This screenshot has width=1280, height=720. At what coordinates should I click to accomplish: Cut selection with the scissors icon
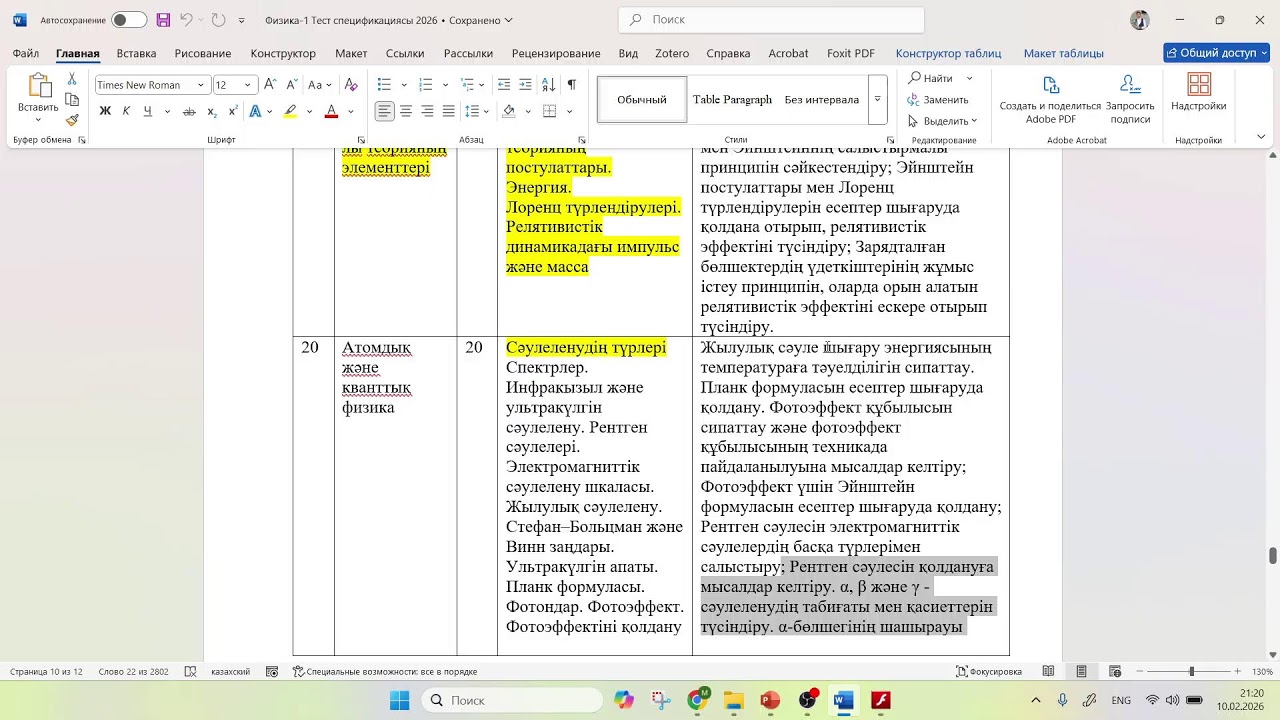pyautogui.click(x=72, y=79)
